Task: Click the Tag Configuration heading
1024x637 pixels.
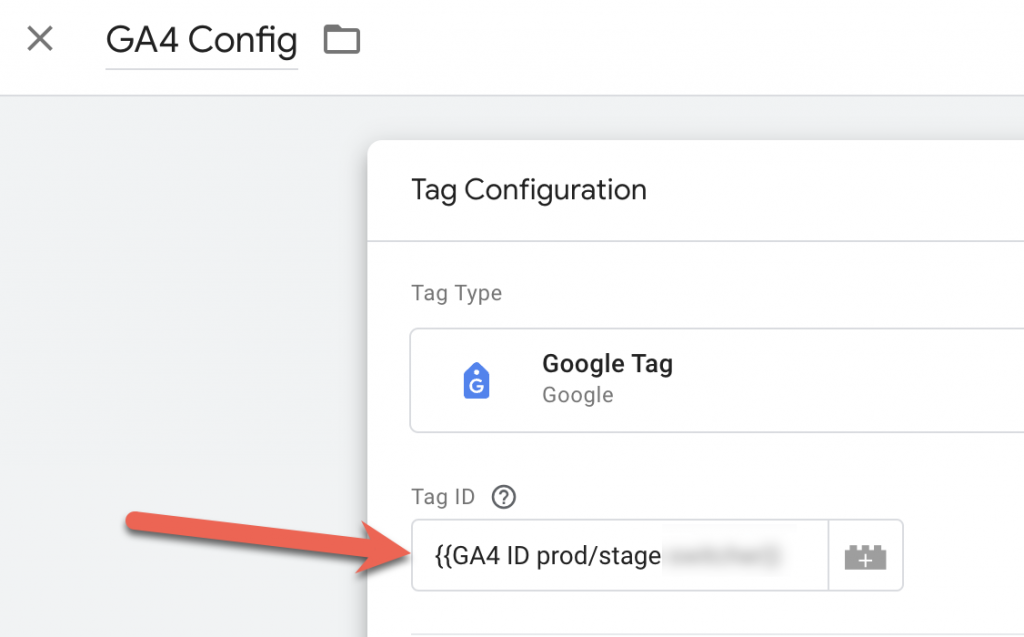Action: (x=529, y=190)
